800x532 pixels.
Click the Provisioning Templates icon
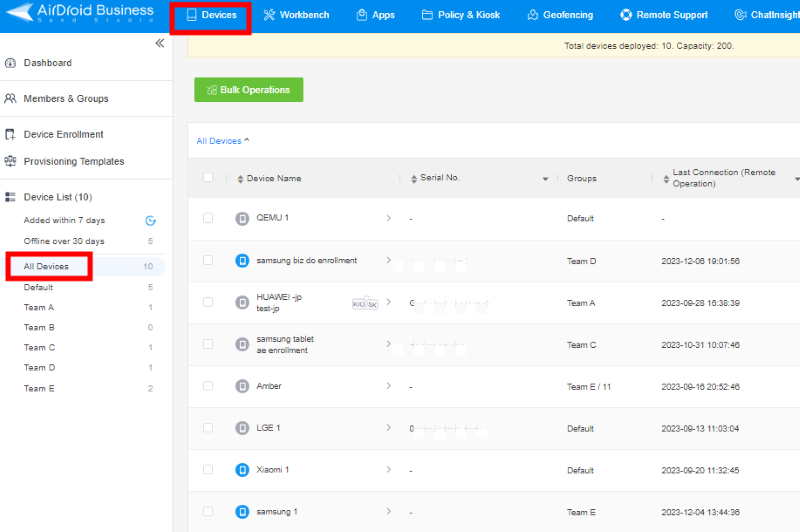pyautogui.click(x=10, y=161)
